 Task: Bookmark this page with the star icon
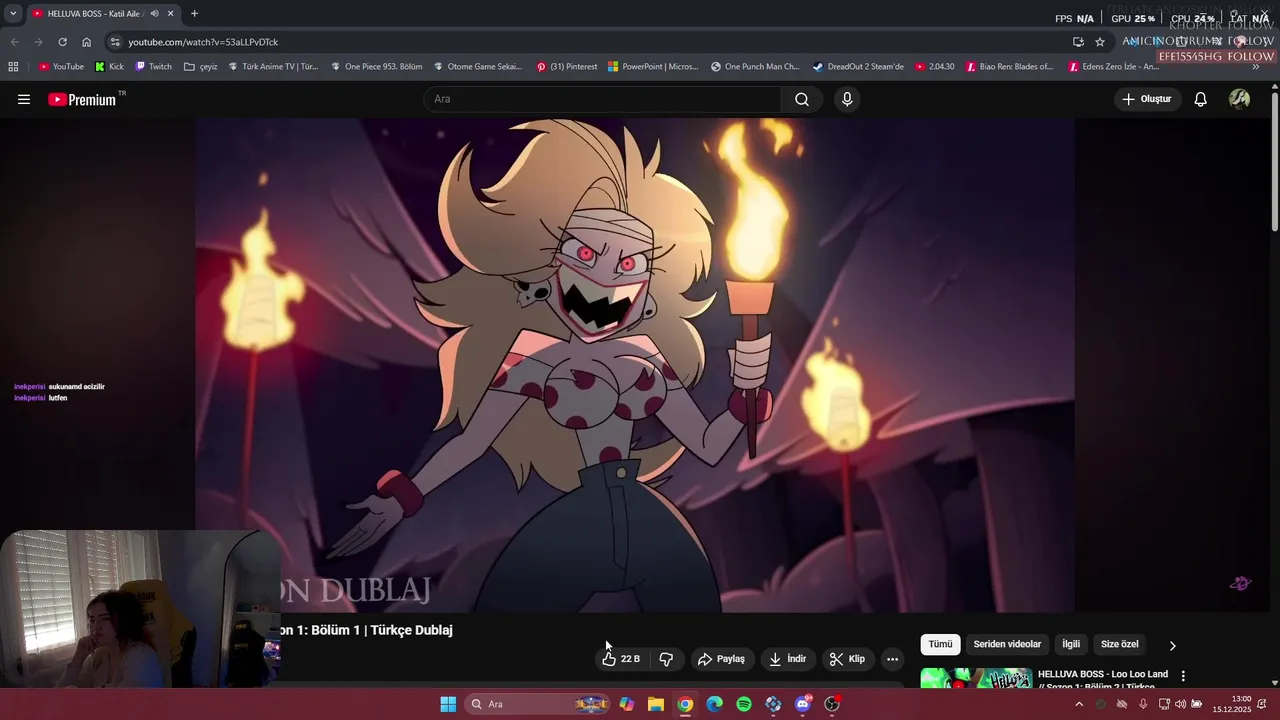point(1100,42)
